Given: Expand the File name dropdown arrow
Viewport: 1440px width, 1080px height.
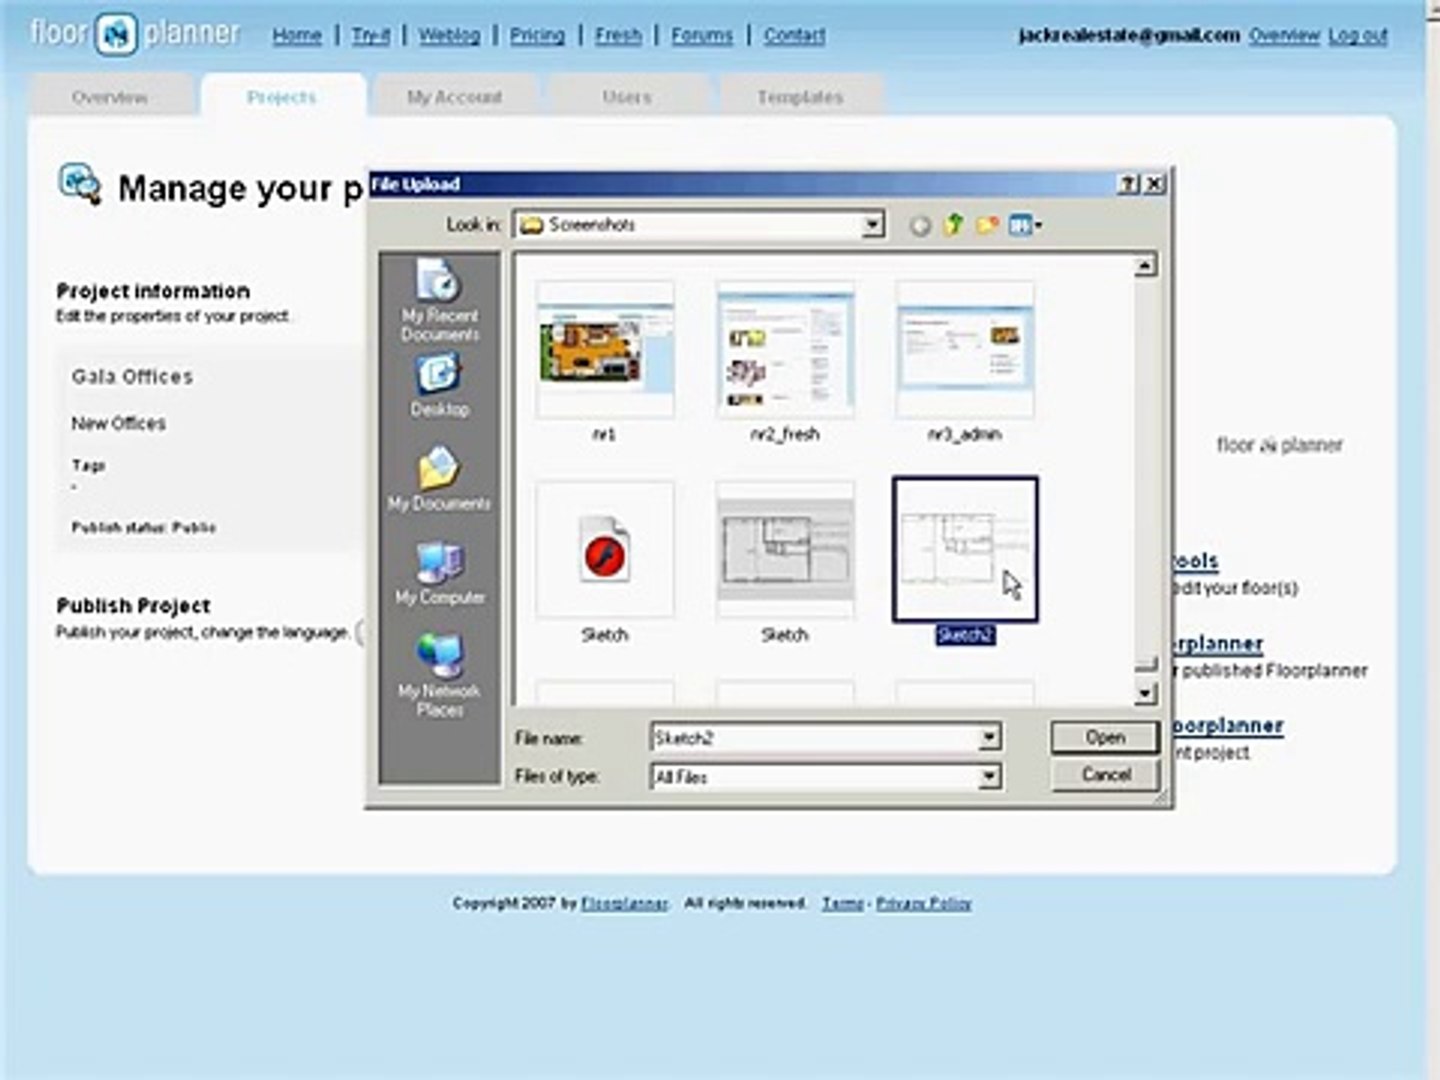Looking at the screenshot, I should click(988, 738).
